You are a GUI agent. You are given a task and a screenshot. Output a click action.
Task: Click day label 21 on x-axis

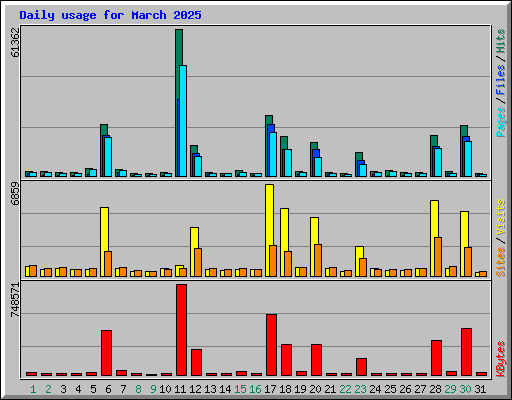[330, 389]
